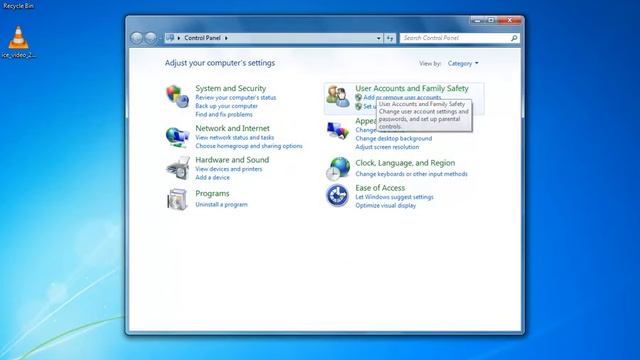Minimize the Control Panel window
This screenshot has width=640, height=360.
tap(477, 20)
